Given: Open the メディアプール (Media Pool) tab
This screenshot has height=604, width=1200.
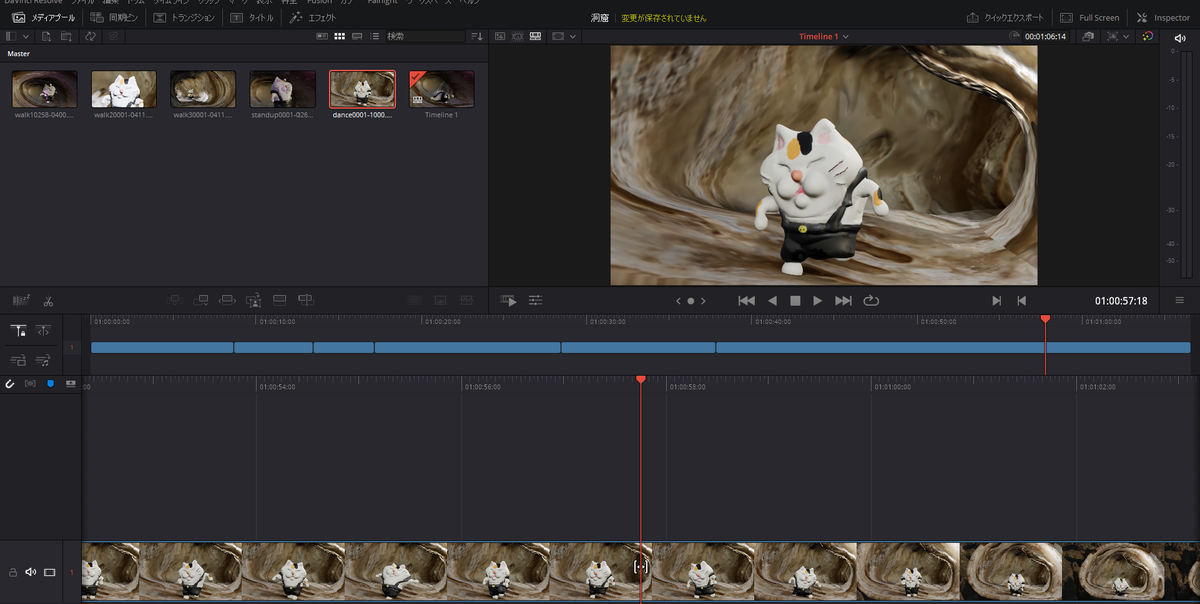Looking at the screenshot, I should point(43,18).
